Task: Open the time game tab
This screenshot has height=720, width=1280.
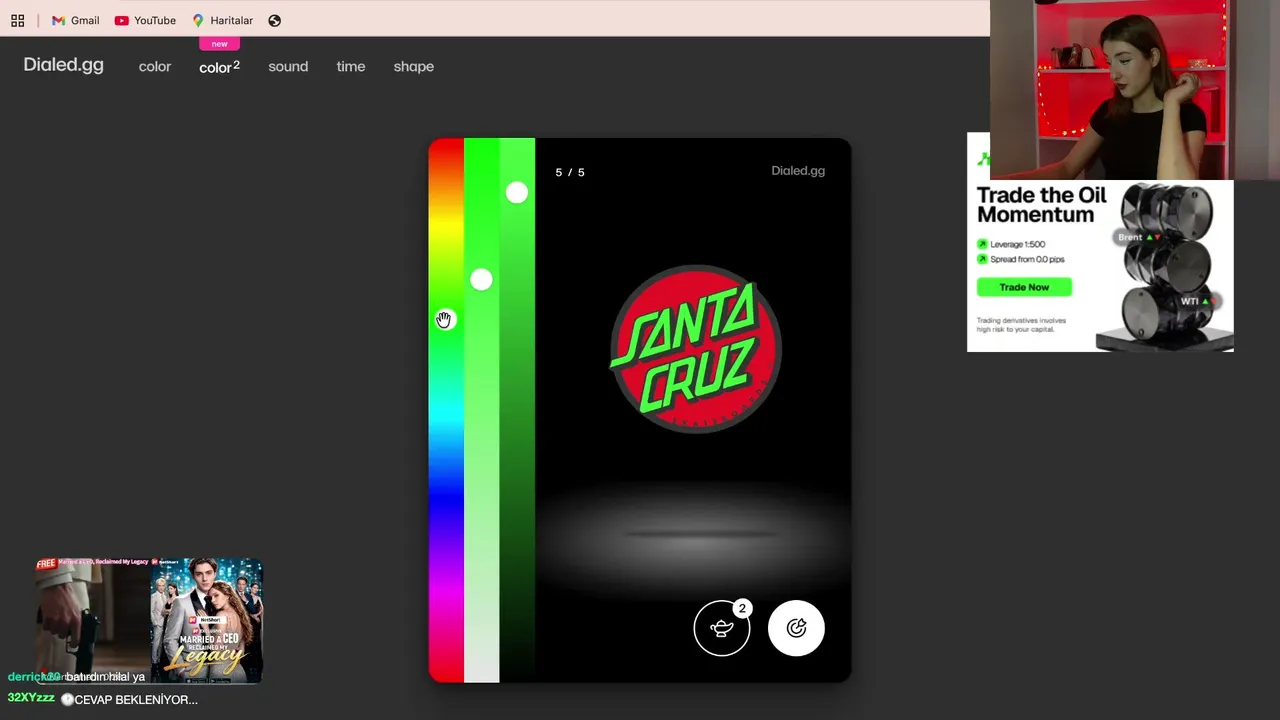Action: pyautogui.click(x=351, y=67)
